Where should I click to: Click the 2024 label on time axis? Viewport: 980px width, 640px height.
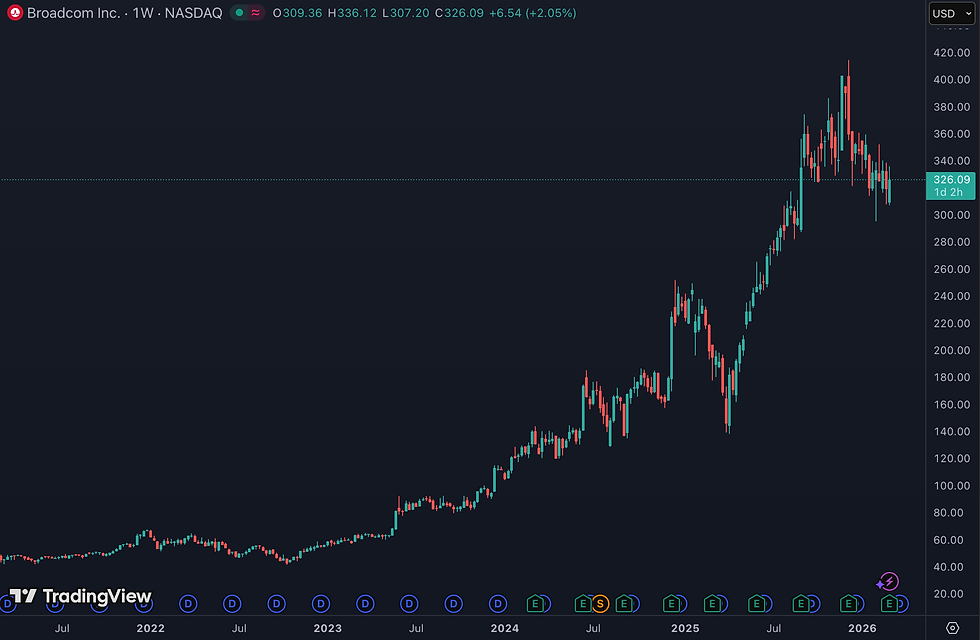[x=504, y=628]
